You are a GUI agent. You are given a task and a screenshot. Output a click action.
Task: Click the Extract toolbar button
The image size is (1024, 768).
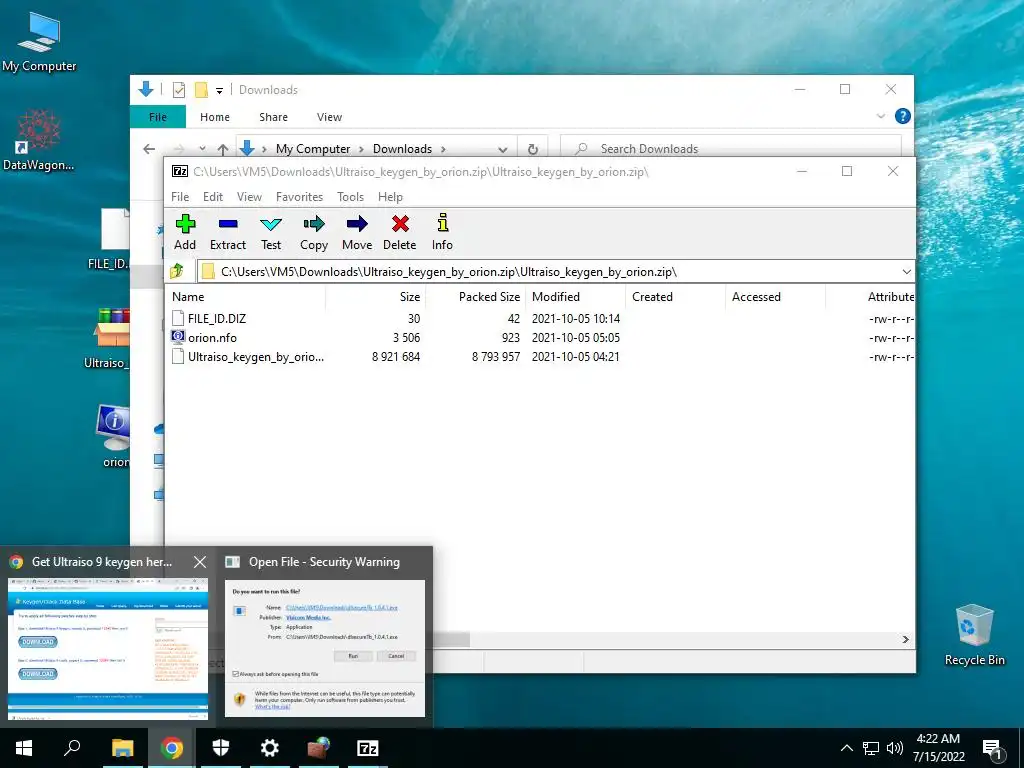click(227, 232)
